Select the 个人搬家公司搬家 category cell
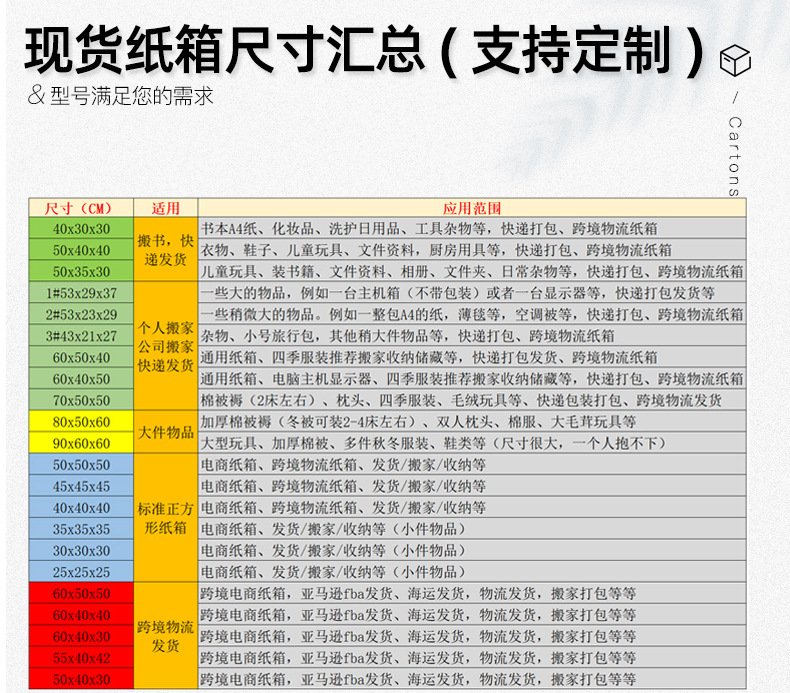The image size is (790, 693). click(x=165, y=347)
